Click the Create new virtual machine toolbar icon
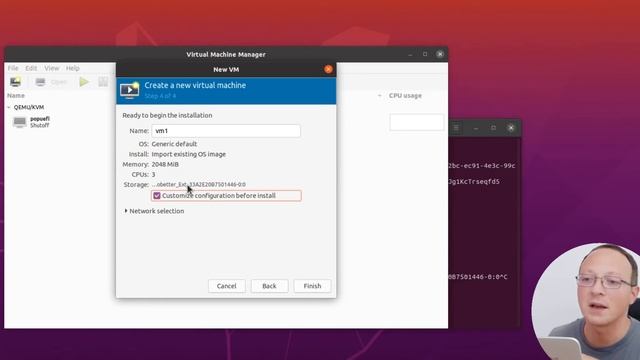This screenshot has width=640, height=360. click(x=16, y=82)
